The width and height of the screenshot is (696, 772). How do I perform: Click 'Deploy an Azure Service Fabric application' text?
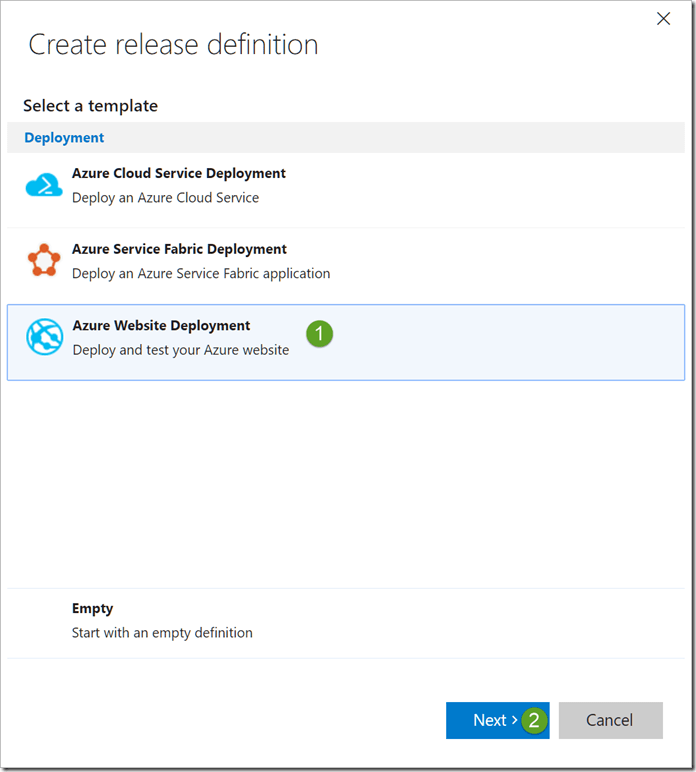tap(200, 273)
